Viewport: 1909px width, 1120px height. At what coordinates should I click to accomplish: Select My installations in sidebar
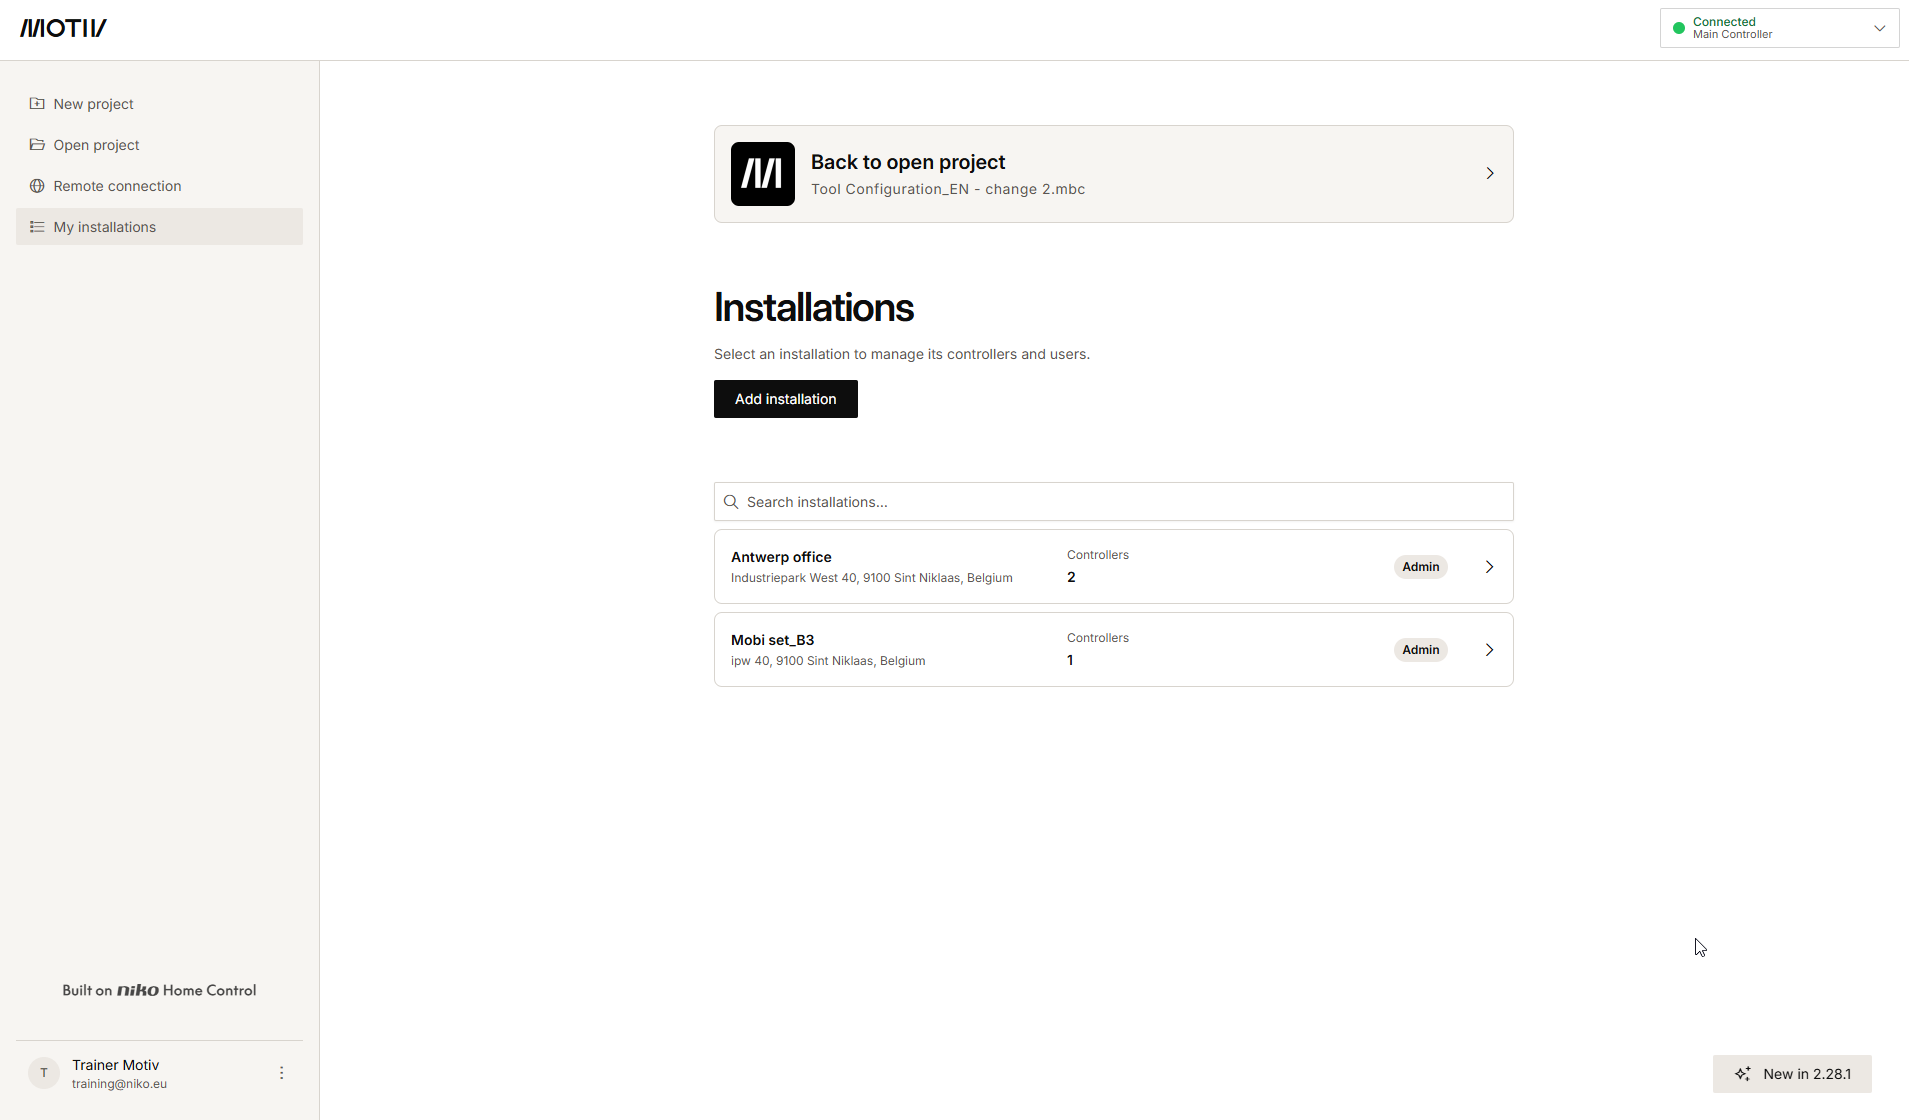(x=159, y=227)
